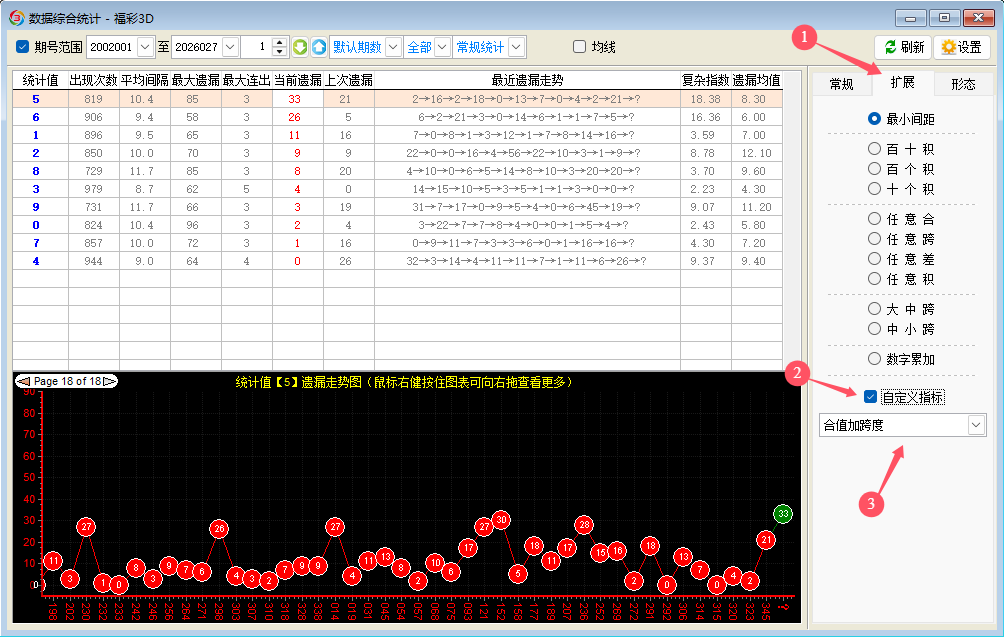Switch to the 常规 tab
The image size is (1004, 637).
841,84
